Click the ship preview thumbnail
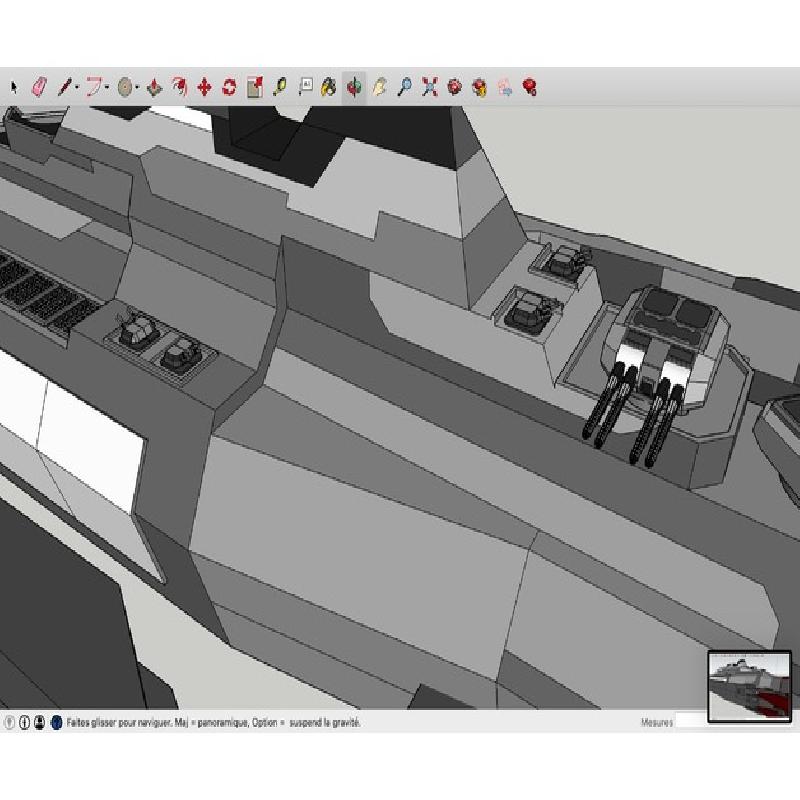The image size is (800, 800). pyautogui.click(x=749, y=686)
